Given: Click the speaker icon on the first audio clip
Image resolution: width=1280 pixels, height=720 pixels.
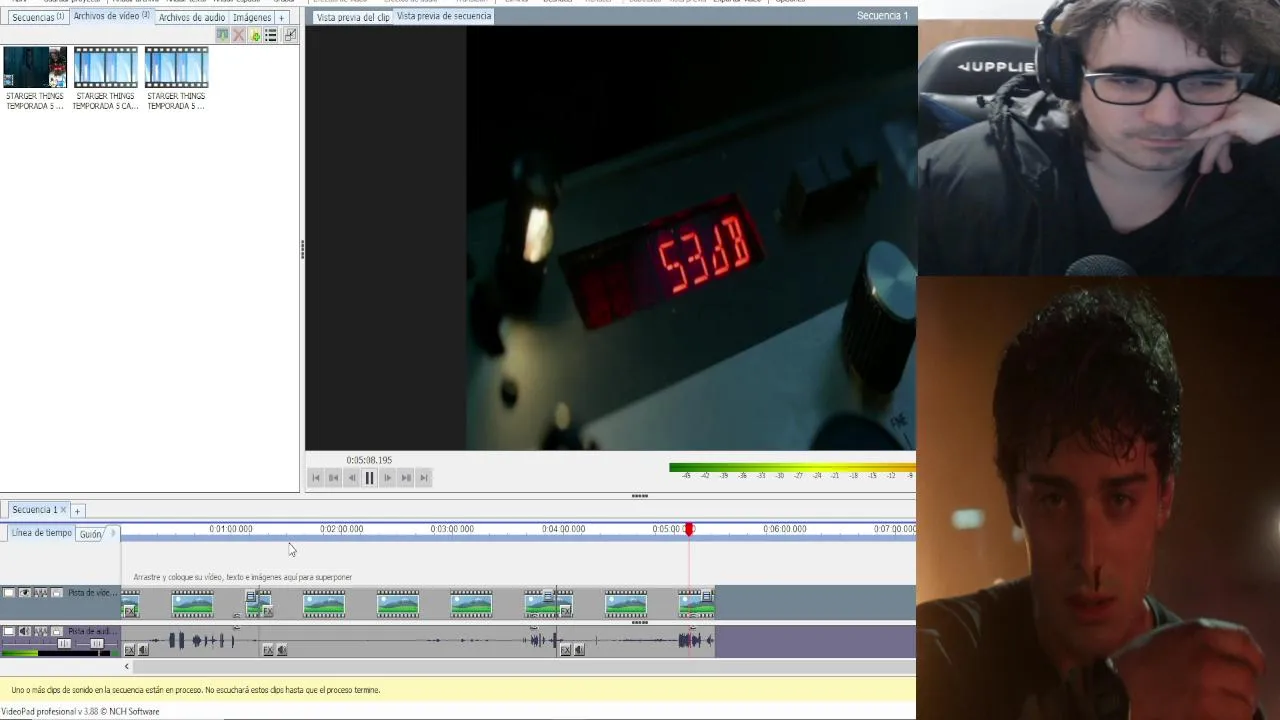Looking at the screenshot, I should [143, 650].
